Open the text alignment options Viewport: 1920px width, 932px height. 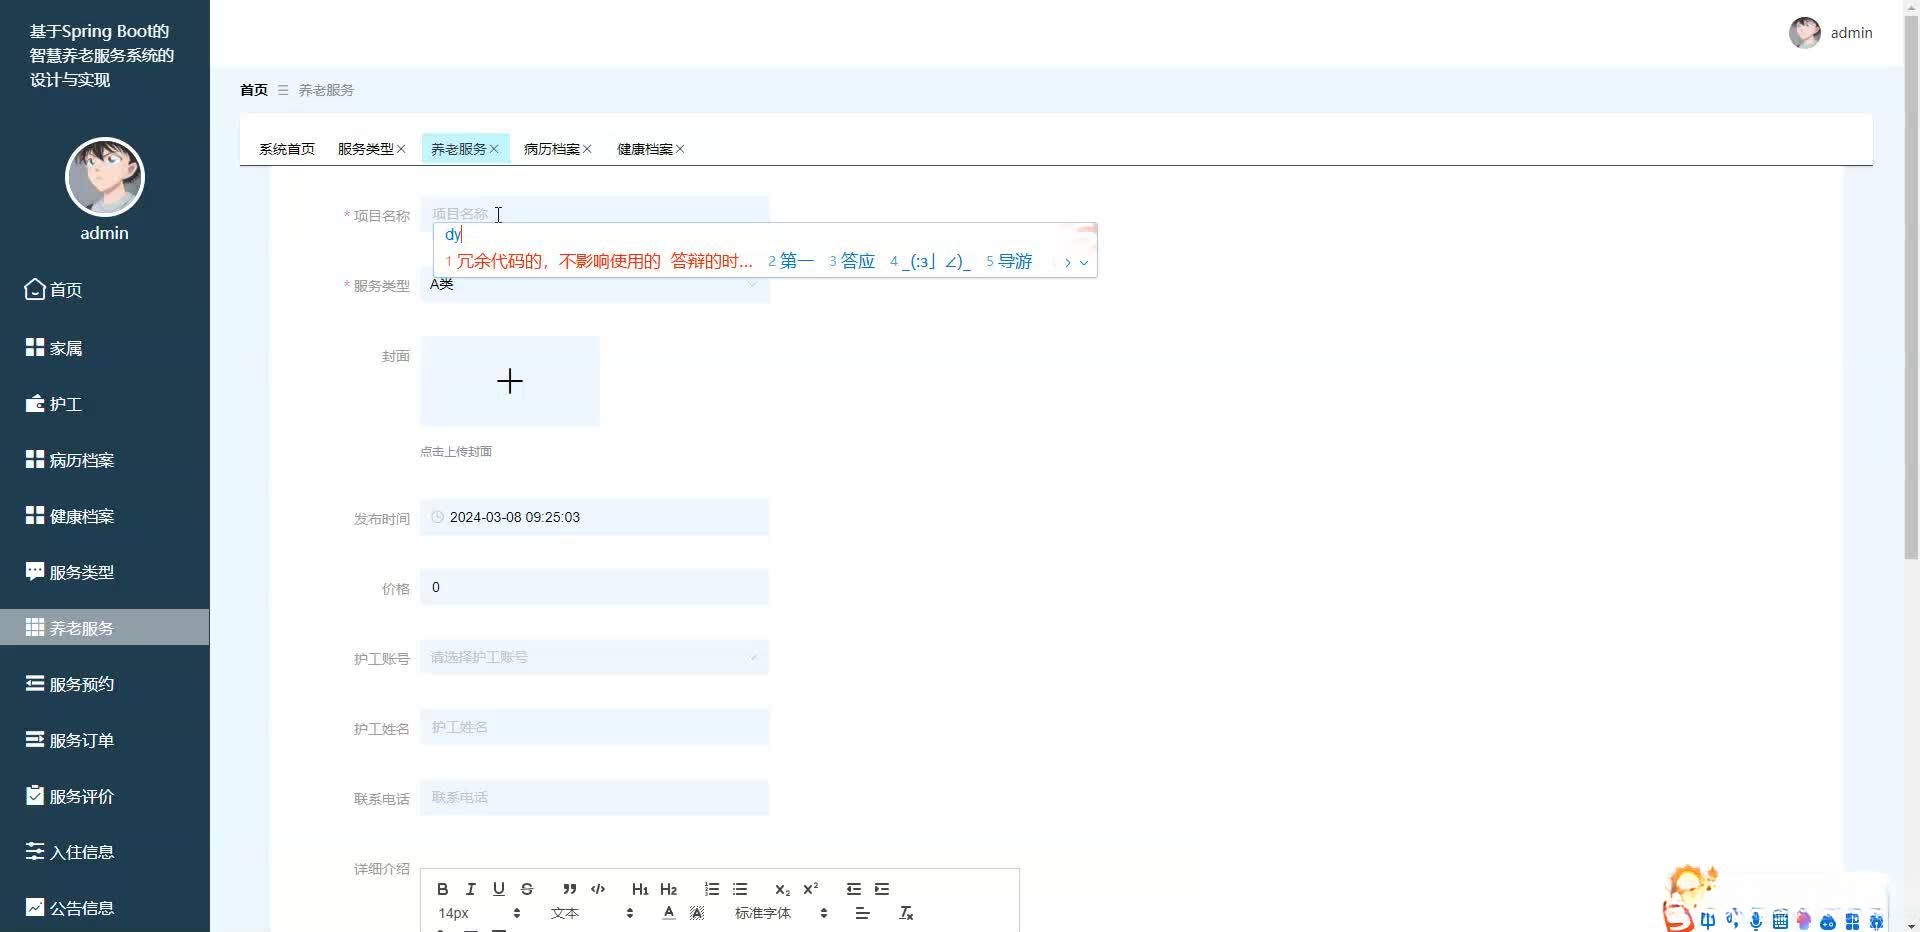pos(862,913)
